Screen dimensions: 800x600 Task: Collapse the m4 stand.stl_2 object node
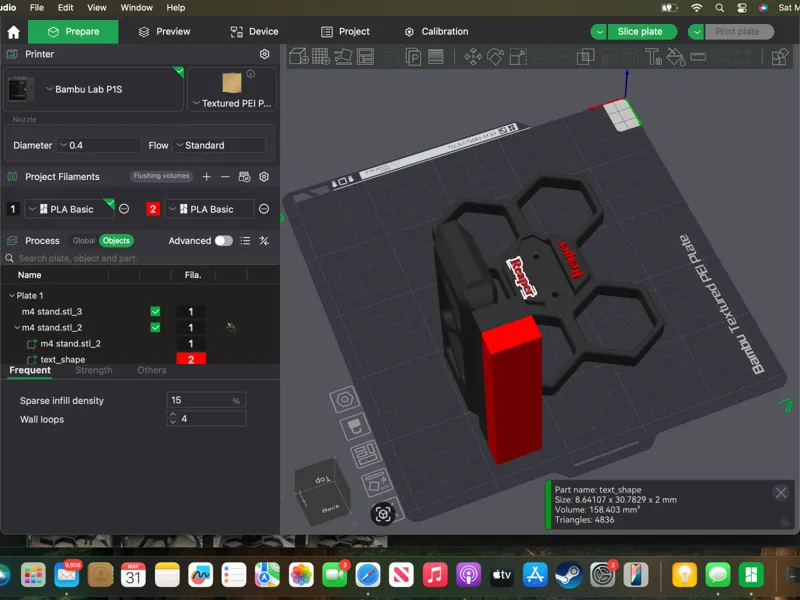[x=17, y=328]
